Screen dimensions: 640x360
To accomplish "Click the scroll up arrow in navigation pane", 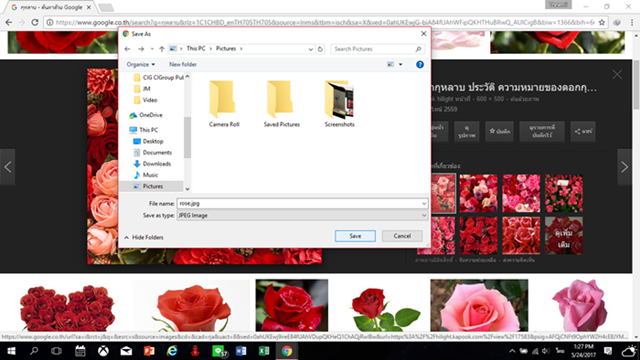I will pos(187,76).
